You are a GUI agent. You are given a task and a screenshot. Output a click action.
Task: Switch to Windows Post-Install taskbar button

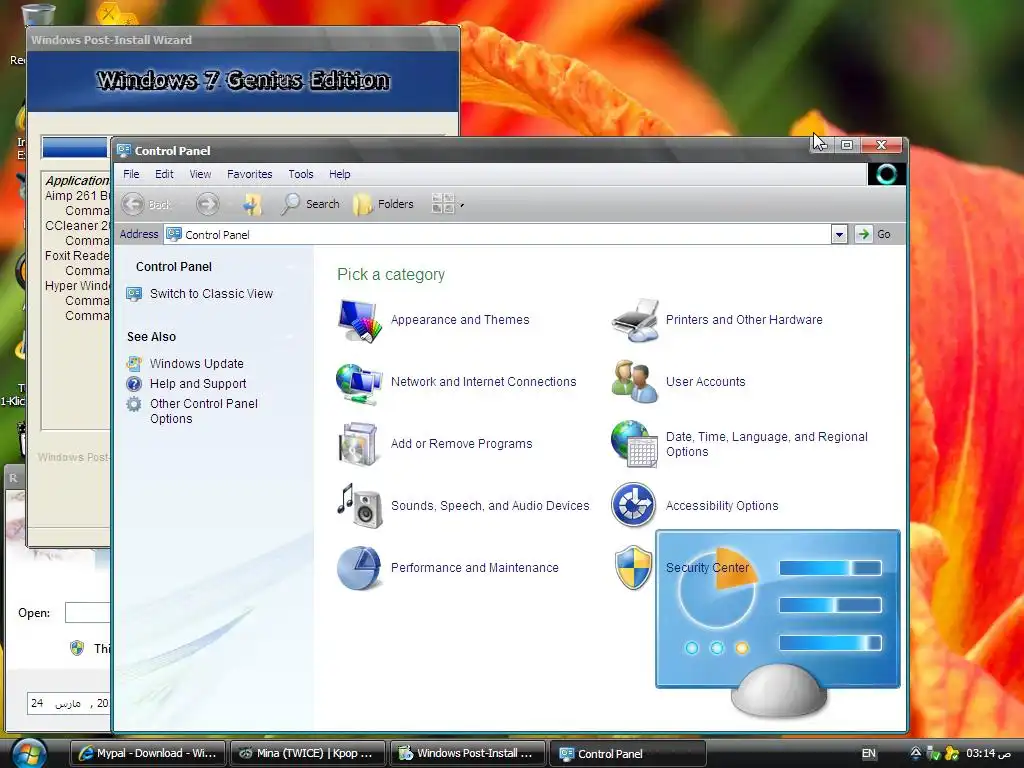pos(468,754)
